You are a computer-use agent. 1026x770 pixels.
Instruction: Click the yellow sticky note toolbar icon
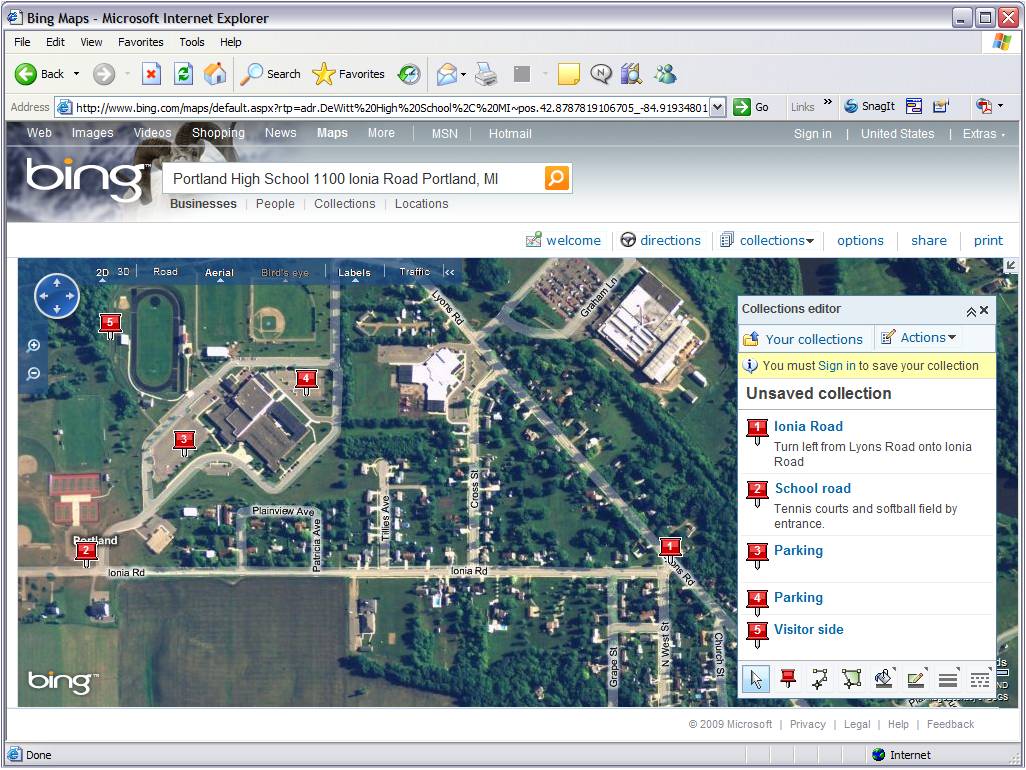click(x=568, y=74)
